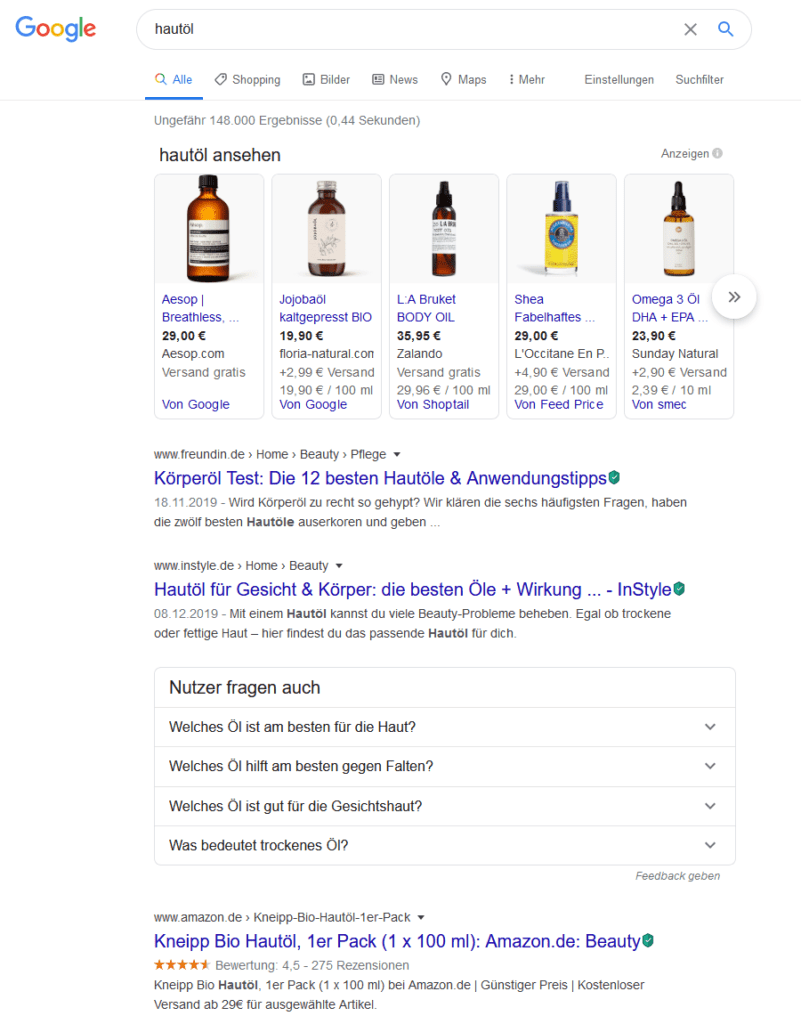Switch to the Shopping tab
801x1024 pixels.
[x=247, y=80]
